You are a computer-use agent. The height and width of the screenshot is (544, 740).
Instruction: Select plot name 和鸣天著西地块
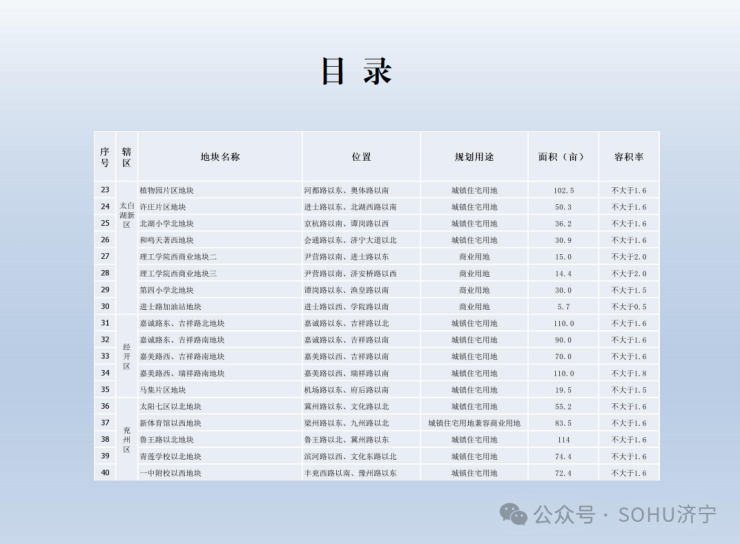(167, 240)
